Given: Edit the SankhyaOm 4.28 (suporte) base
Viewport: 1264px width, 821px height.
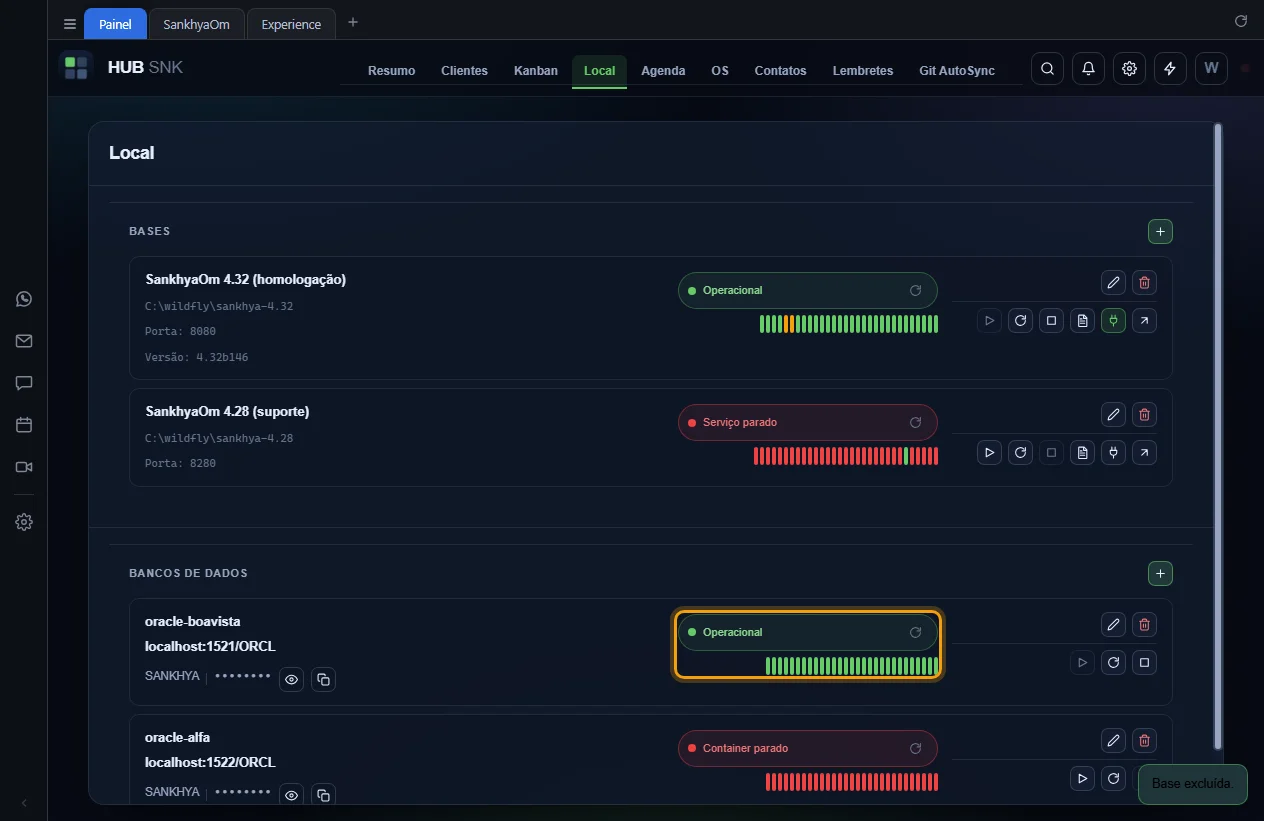Looking at the screenshot, I should tap(1113, 414).
